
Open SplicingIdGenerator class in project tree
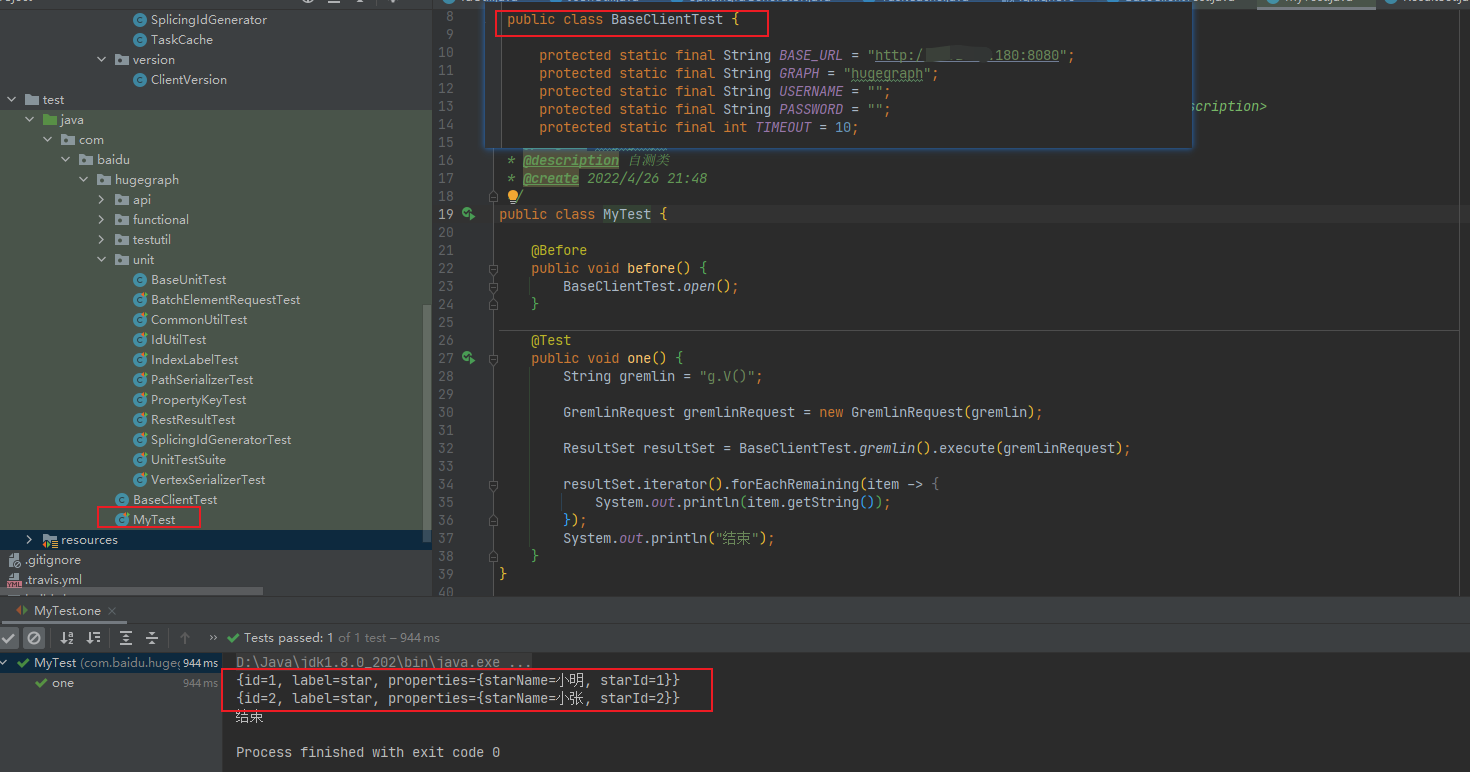coord(209,19)
